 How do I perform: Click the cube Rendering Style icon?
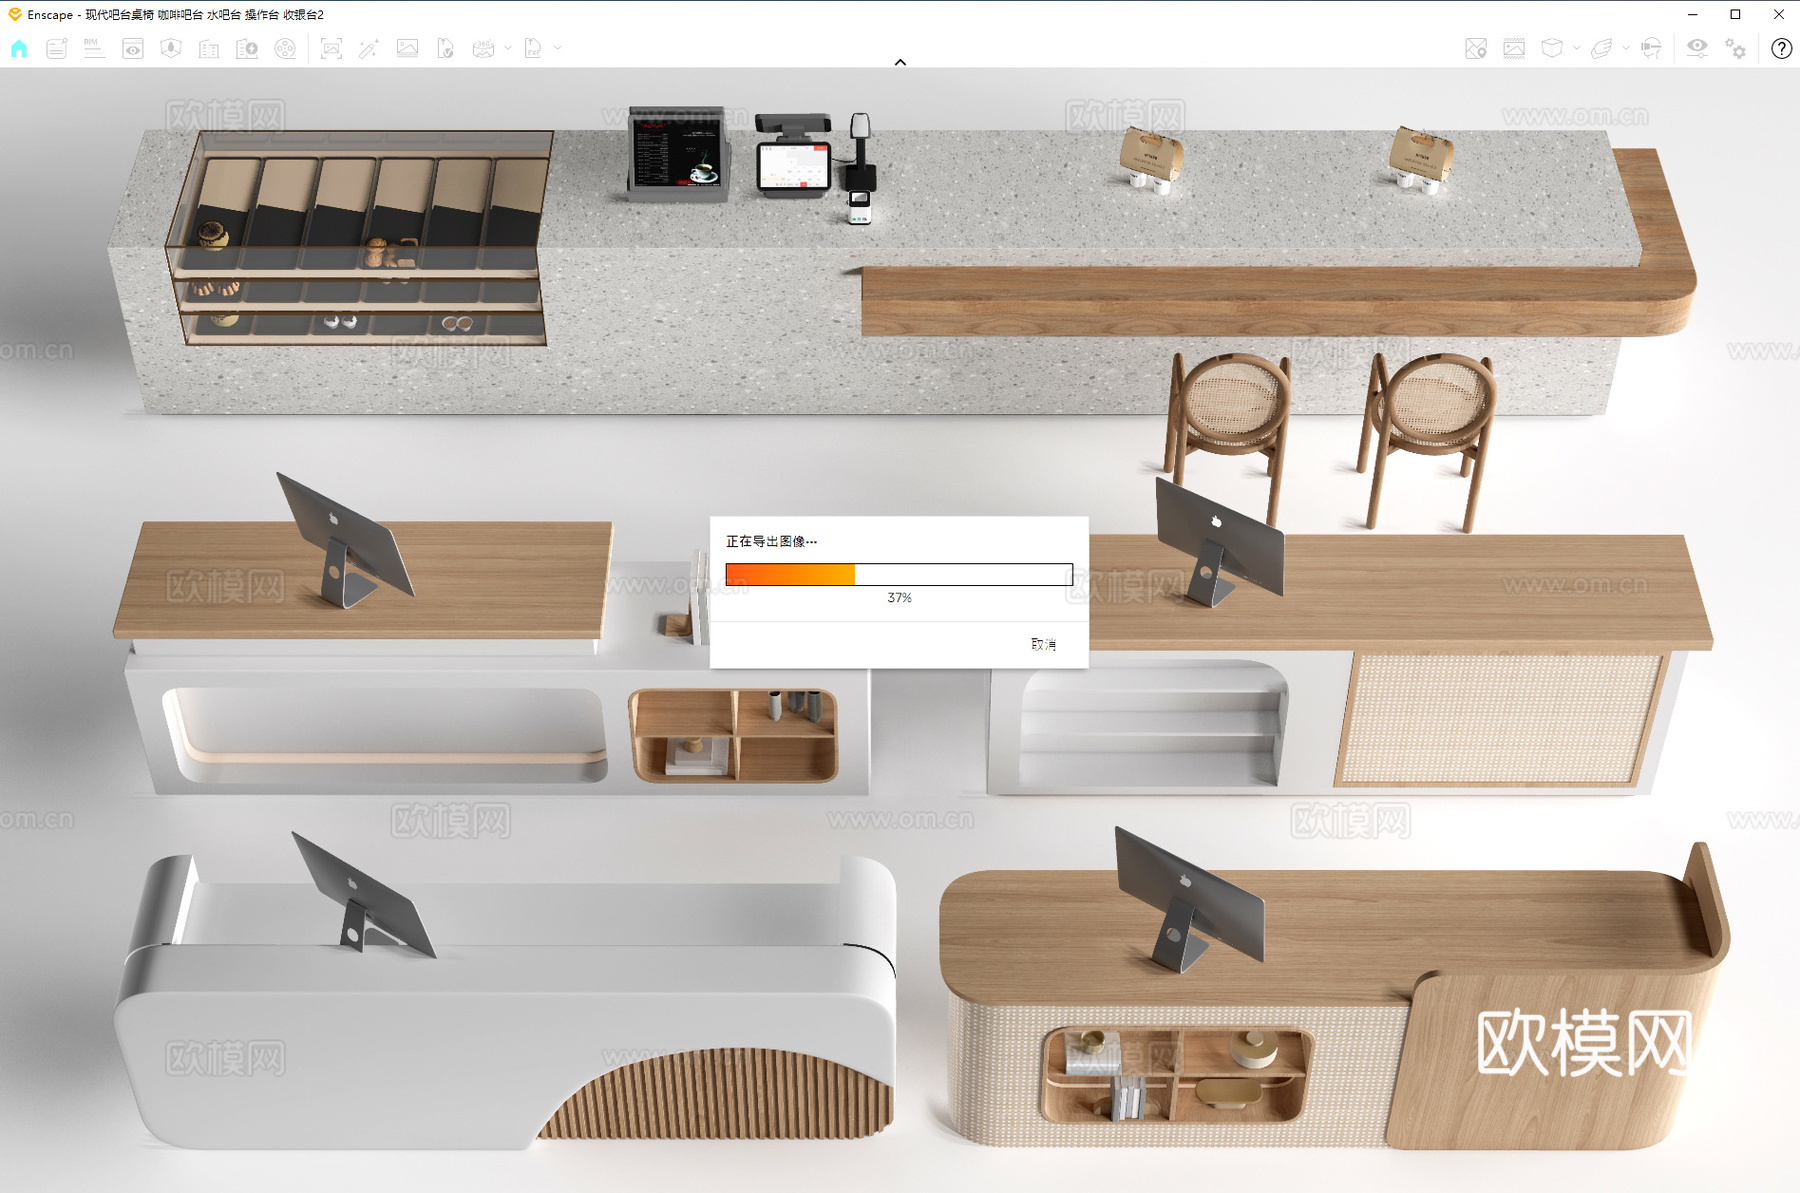point(1552,48)
